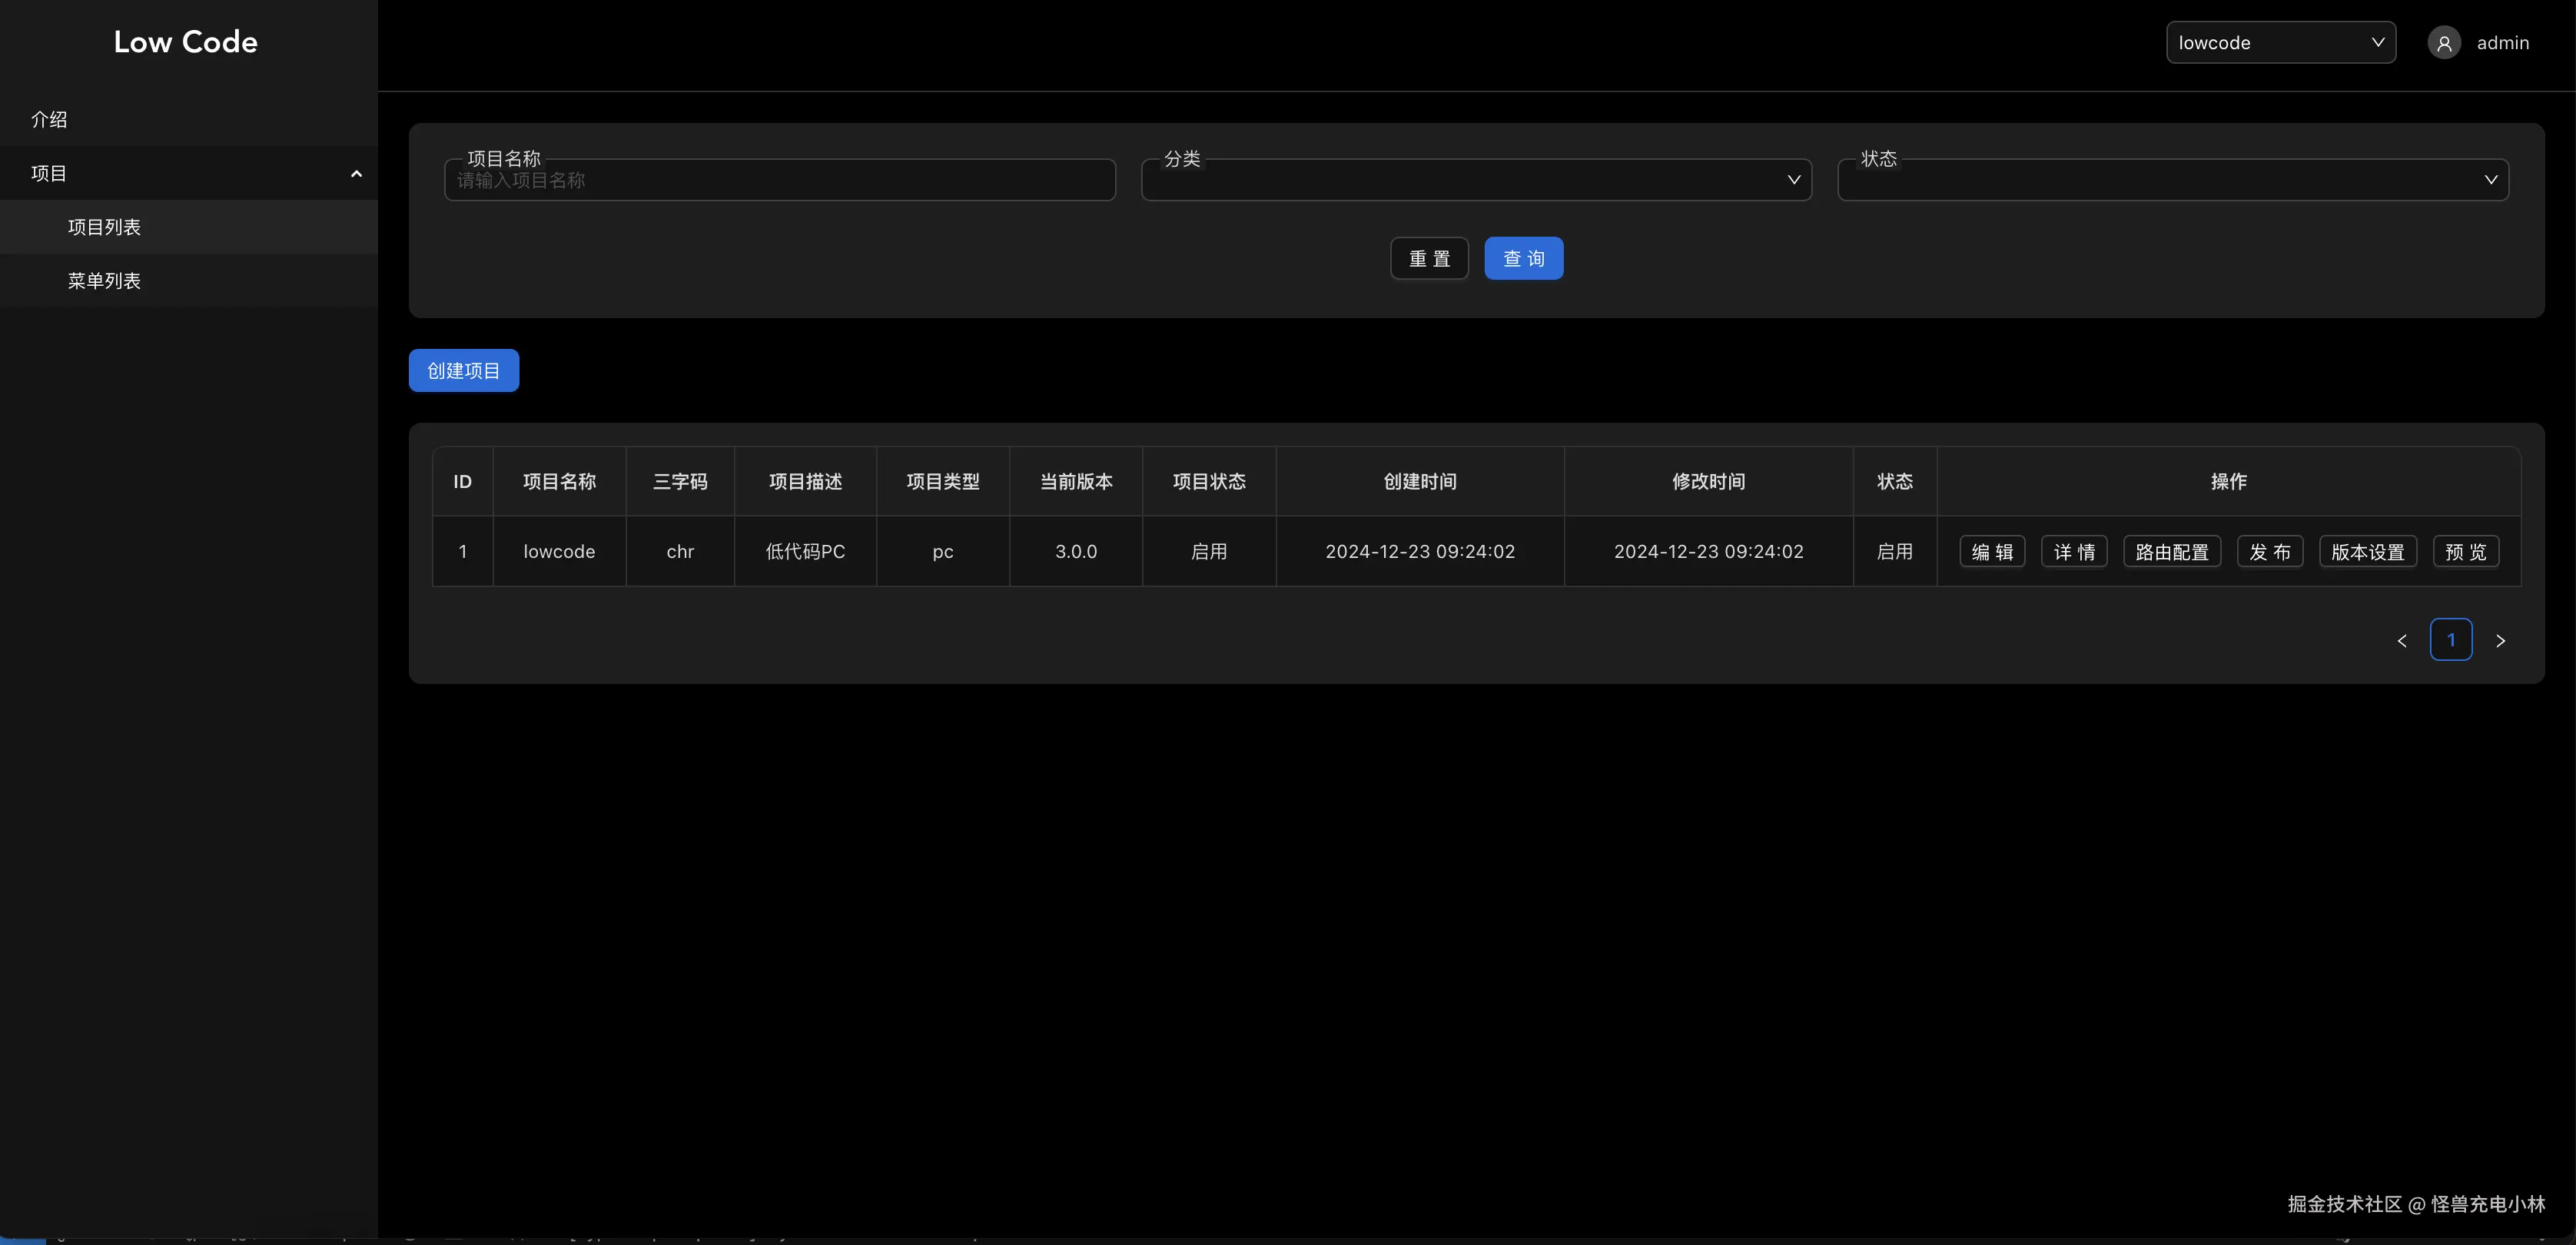Viewport: 2576px width, 1245px height.
Task: Open the 分类 filter dropdown
Action: point(1476,180)
